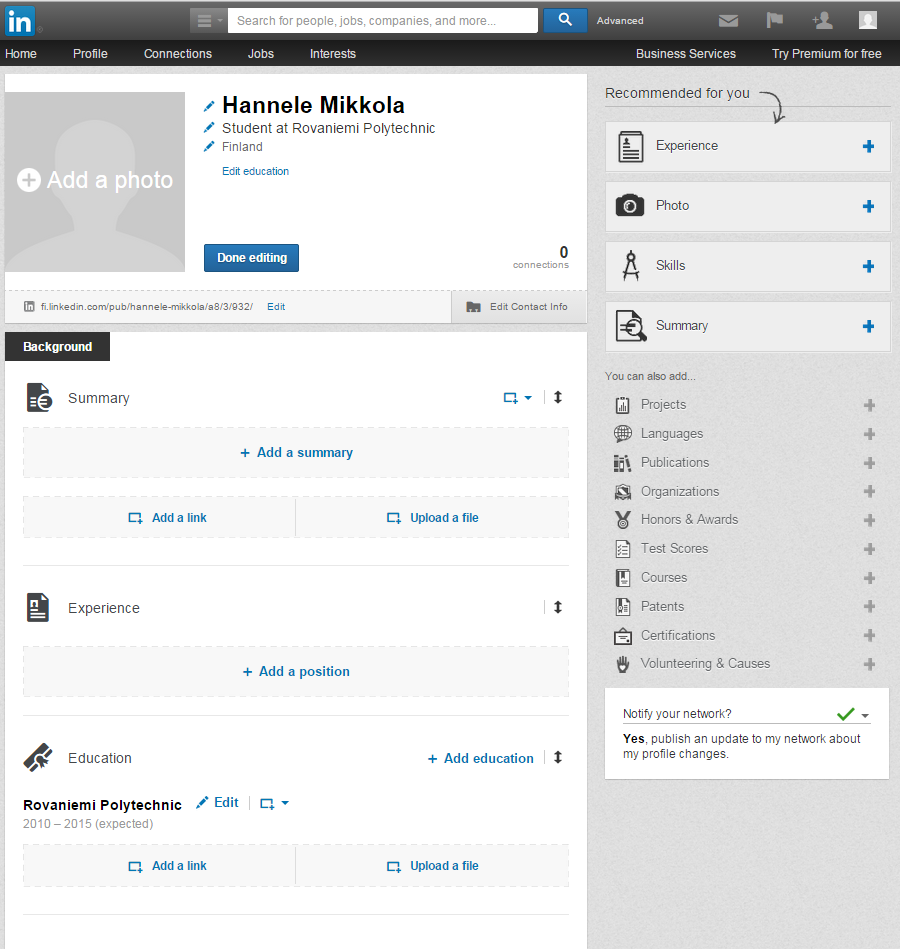Viewport: 900px width, 949px height.
Task: Click the Add a photo placeholder
Action: pyautogui.click(x=95, y=182)
